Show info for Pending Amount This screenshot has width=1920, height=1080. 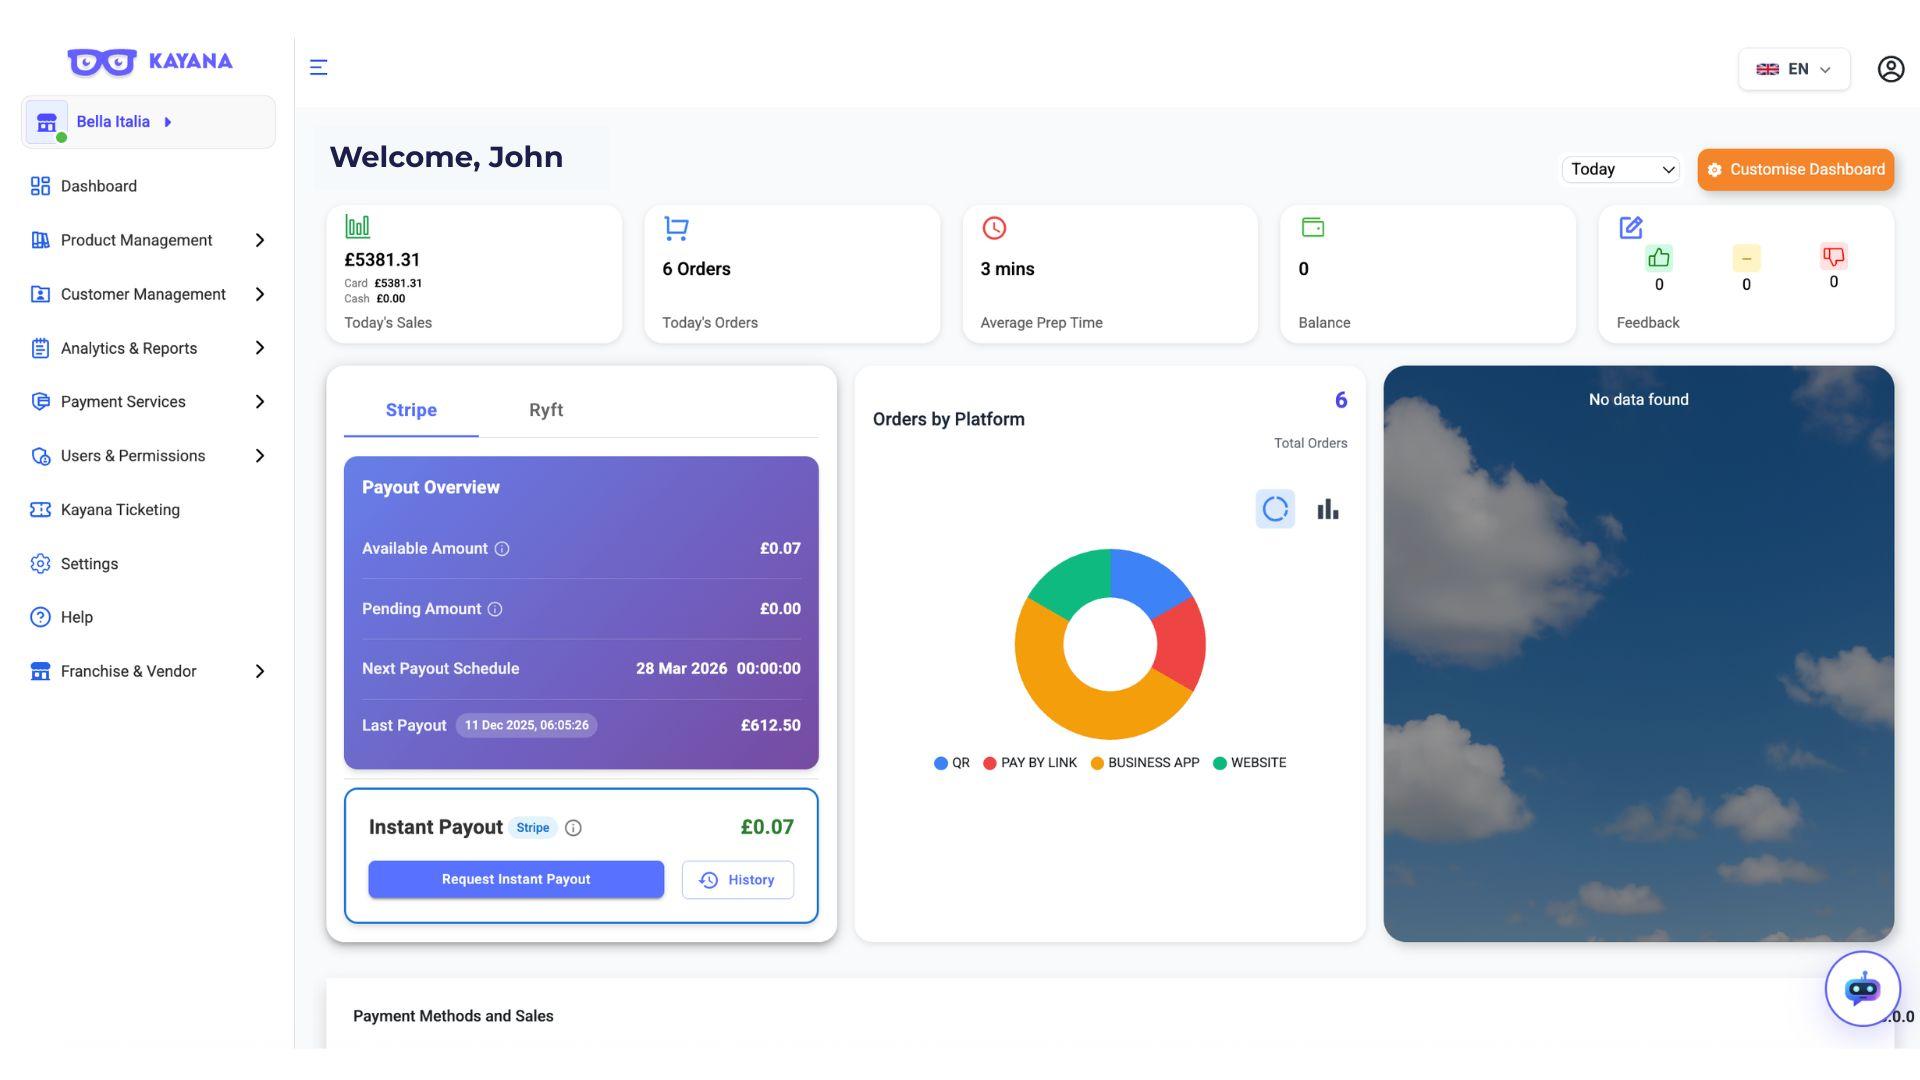tap(495, 609)
